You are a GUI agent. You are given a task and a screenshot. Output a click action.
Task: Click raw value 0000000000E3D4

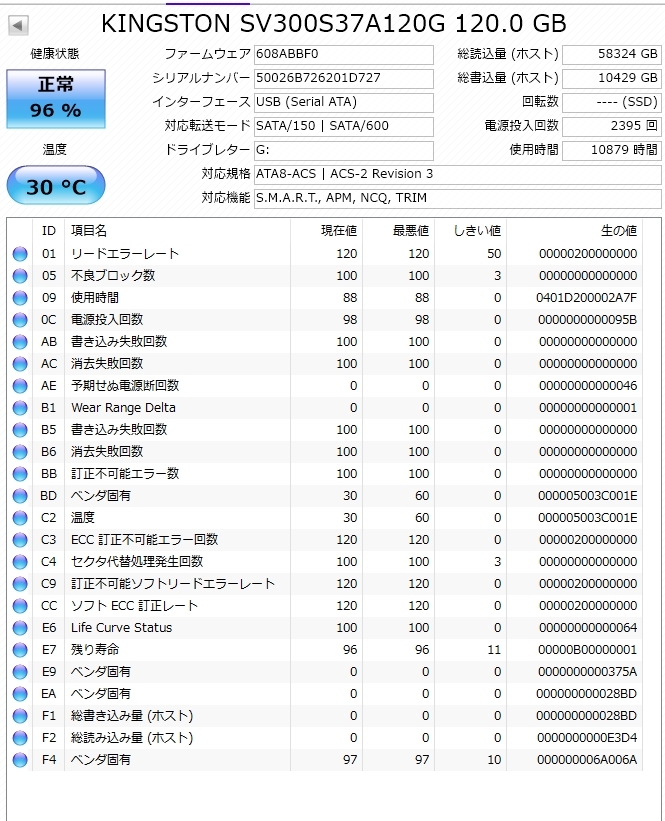(x=588, y=738)
